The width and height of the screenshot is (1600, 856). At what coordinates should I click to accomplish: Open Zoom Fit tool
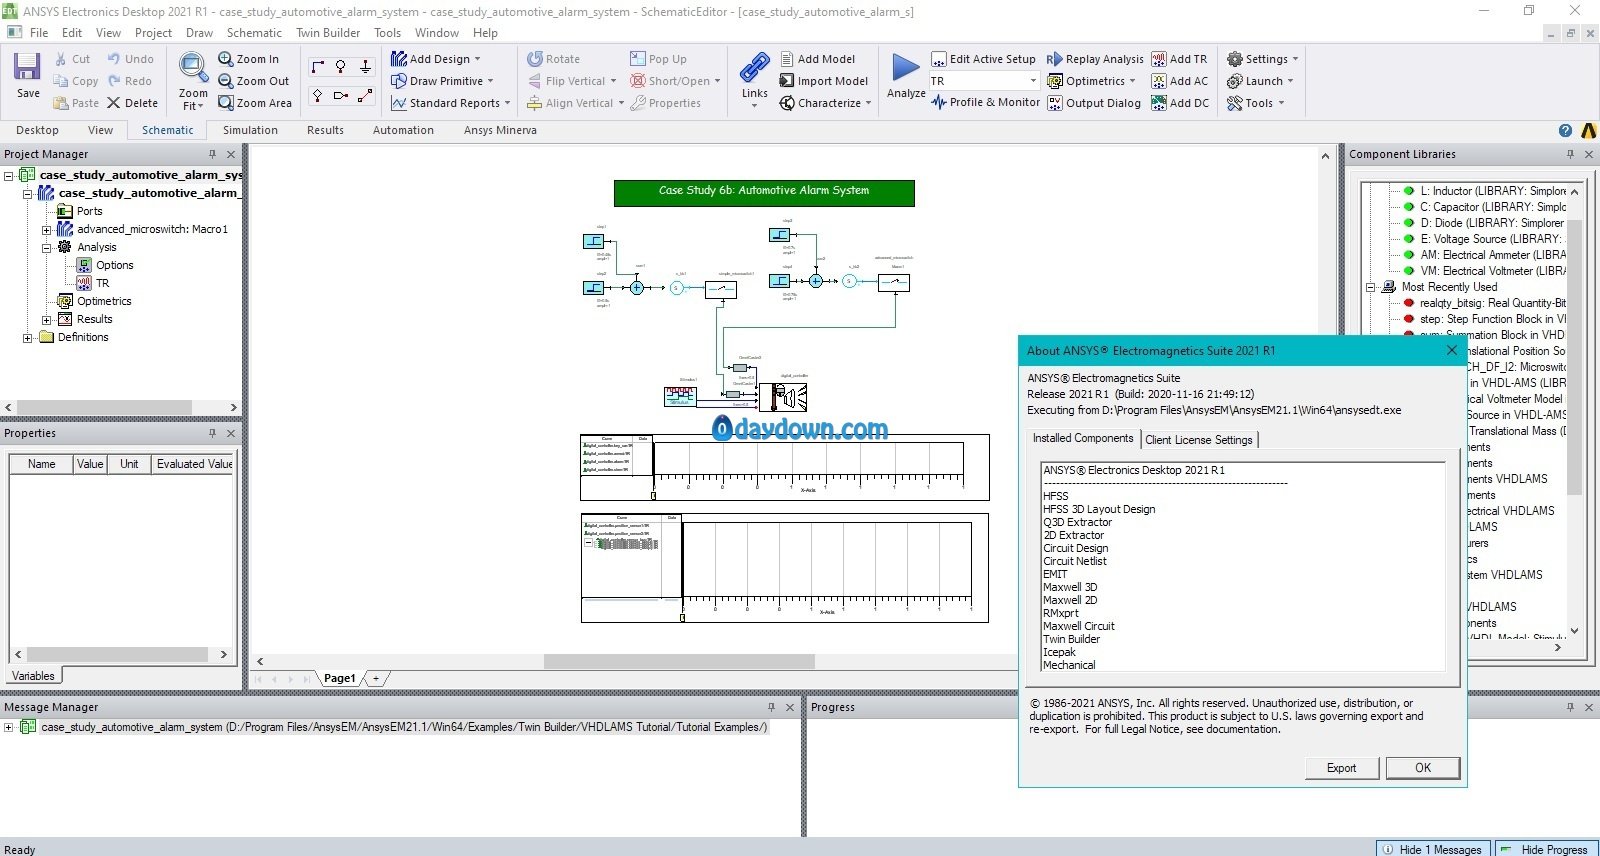(193, 81)
